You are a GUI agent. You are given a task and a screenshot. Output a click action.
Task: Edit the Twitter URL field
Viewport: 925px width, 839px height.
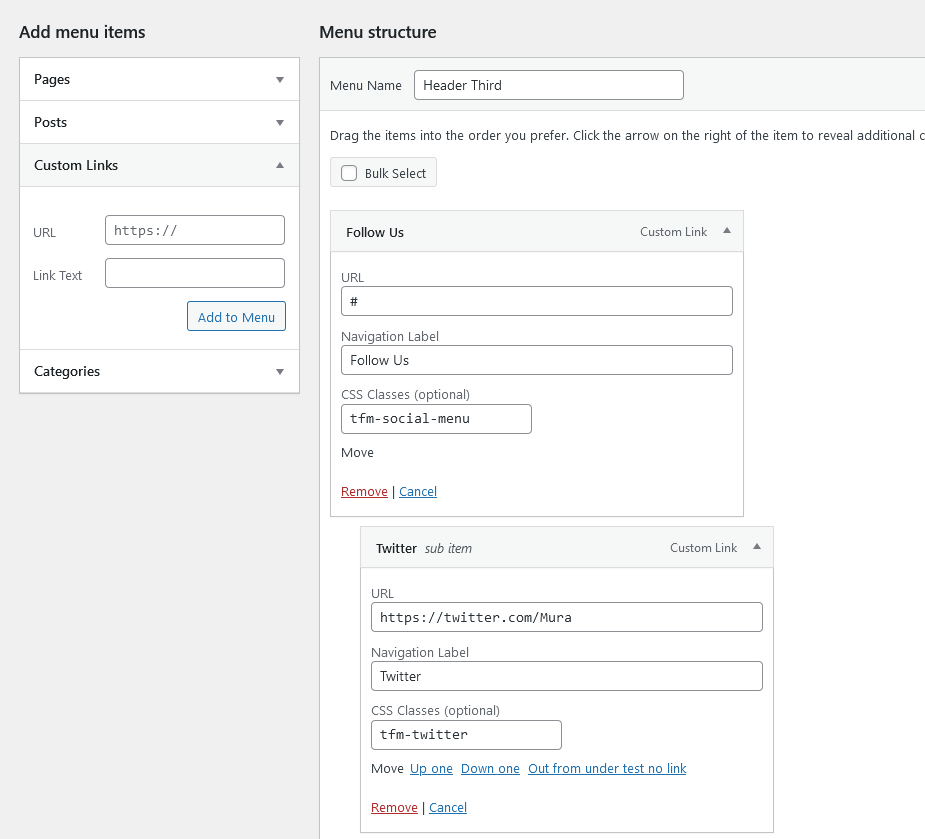[566, 617]
